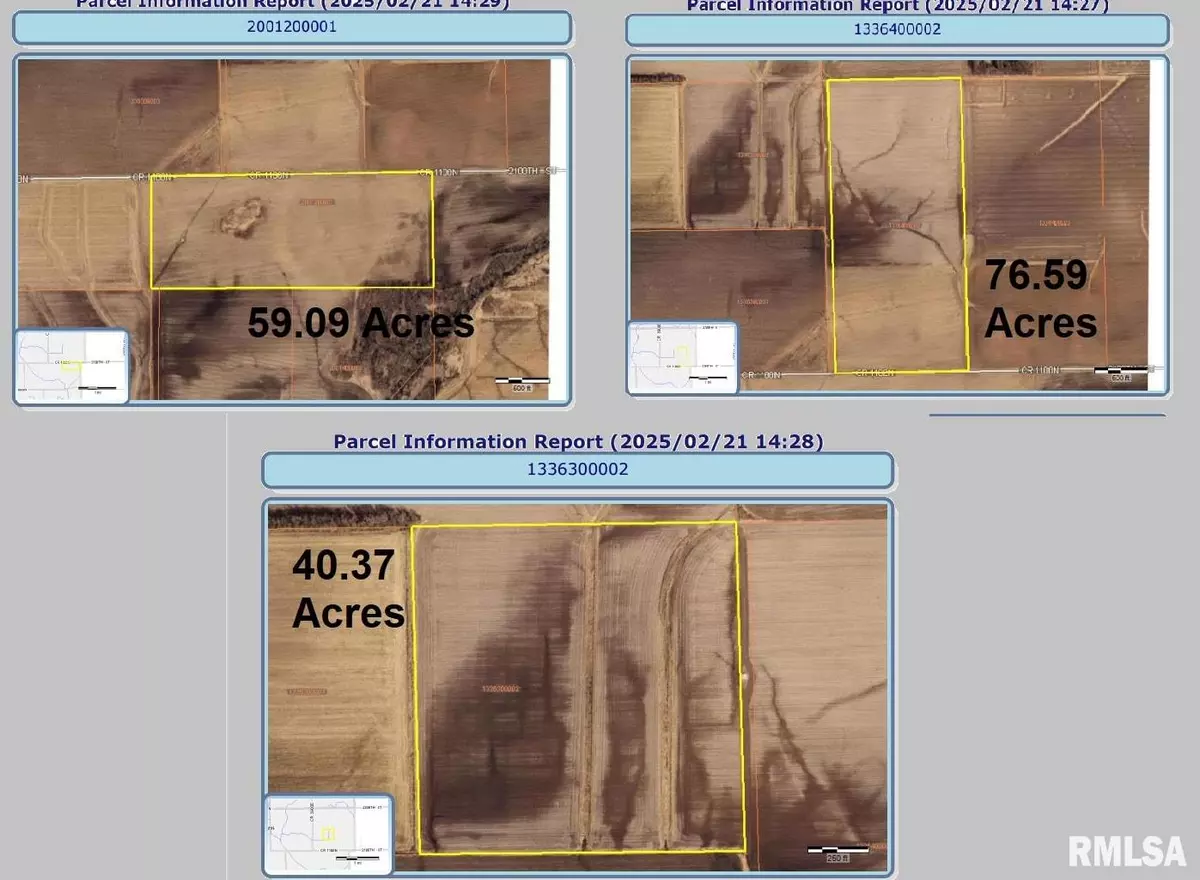
Task: Open the locator inset in the 76.59 acre map
Action: 681,357
